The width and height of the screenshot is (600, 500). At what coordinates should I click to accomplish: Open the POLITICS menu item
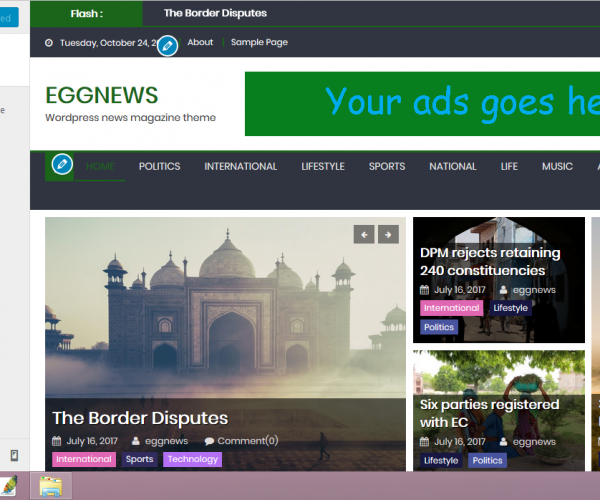pos(159,166)
